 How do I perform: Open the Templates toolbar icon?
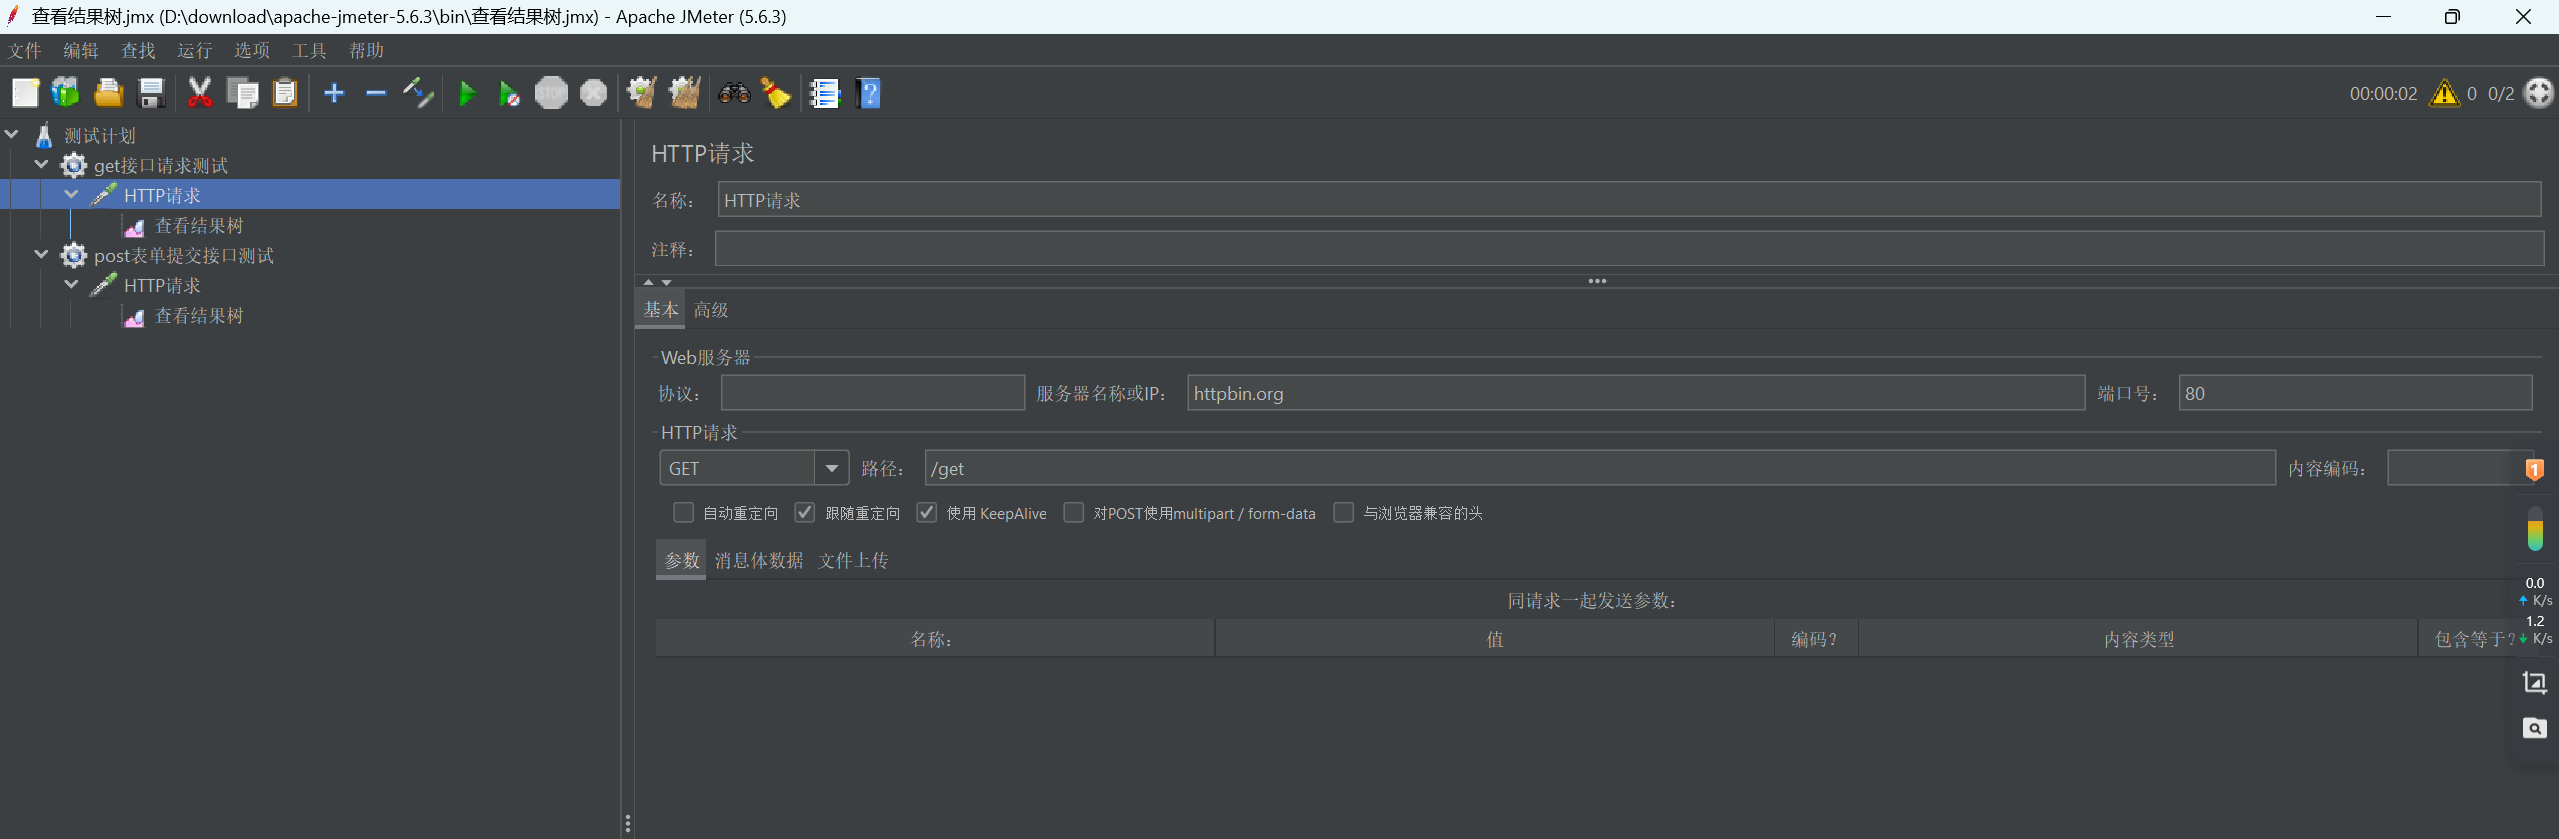[x=66, y=93]
